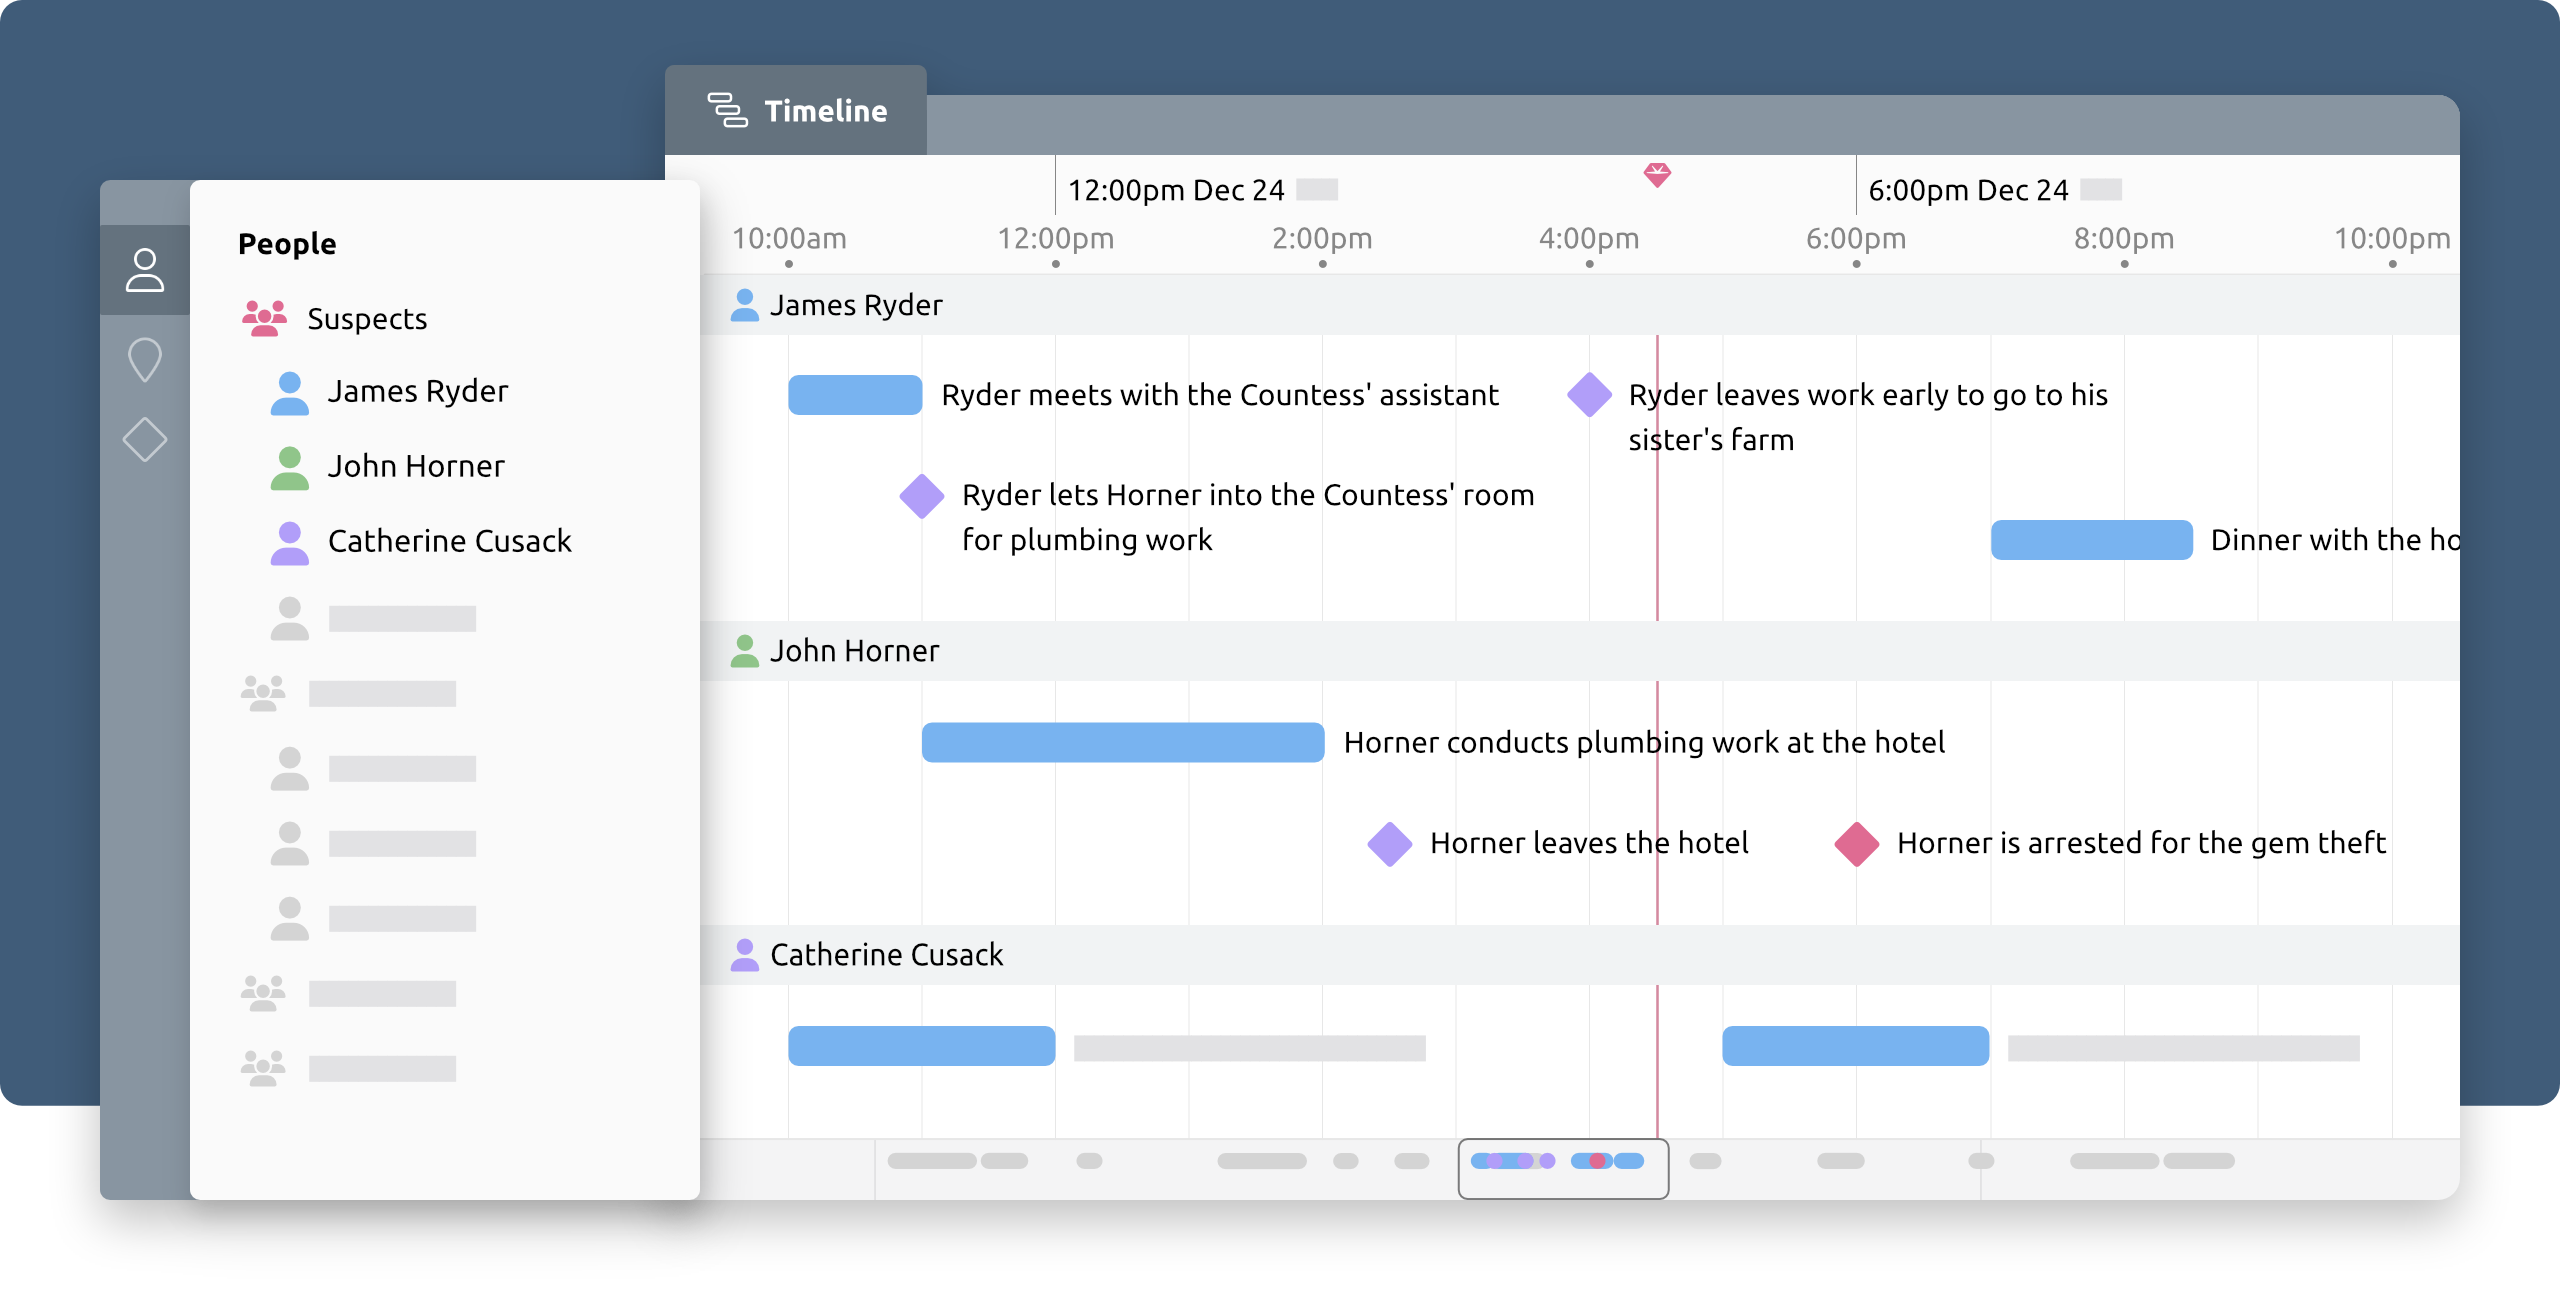Collapse the James Ryder timeline row
Viewport: 2560px width, 1290px height.
click(x=855, y=305)
